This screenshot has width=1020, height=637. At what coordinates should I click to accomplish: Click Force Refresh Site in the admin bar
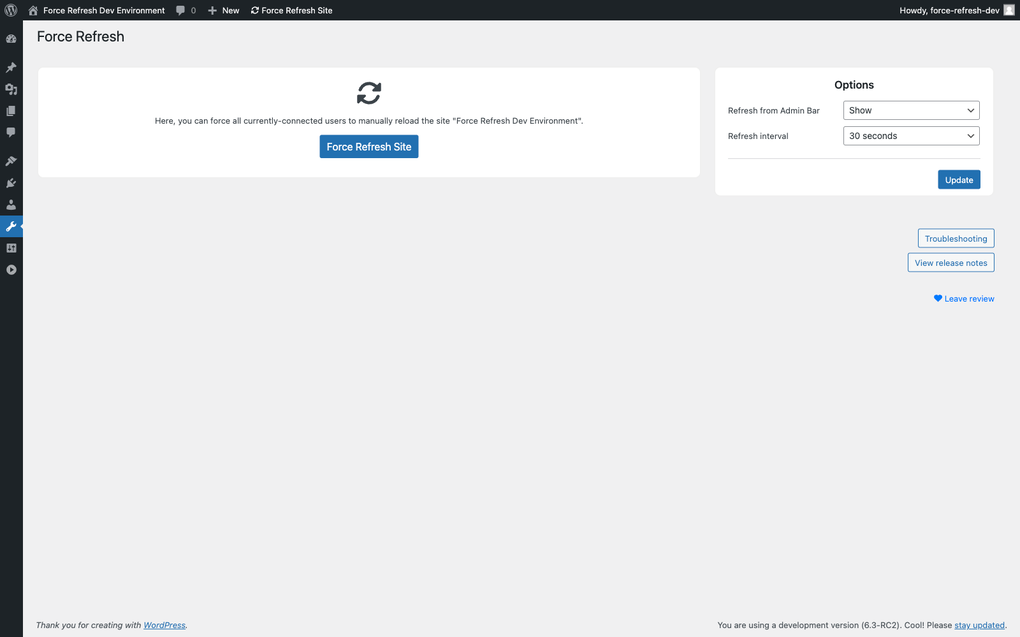(291, 10)
